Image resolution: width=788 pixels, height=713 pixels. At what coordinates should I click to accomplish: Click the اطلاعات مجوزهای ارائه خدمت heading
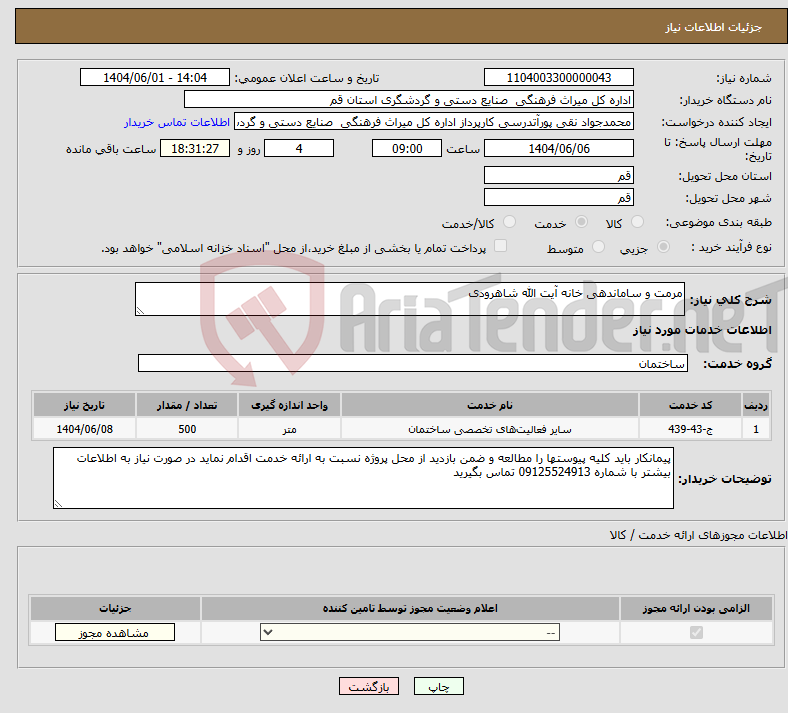coord(699,535)
